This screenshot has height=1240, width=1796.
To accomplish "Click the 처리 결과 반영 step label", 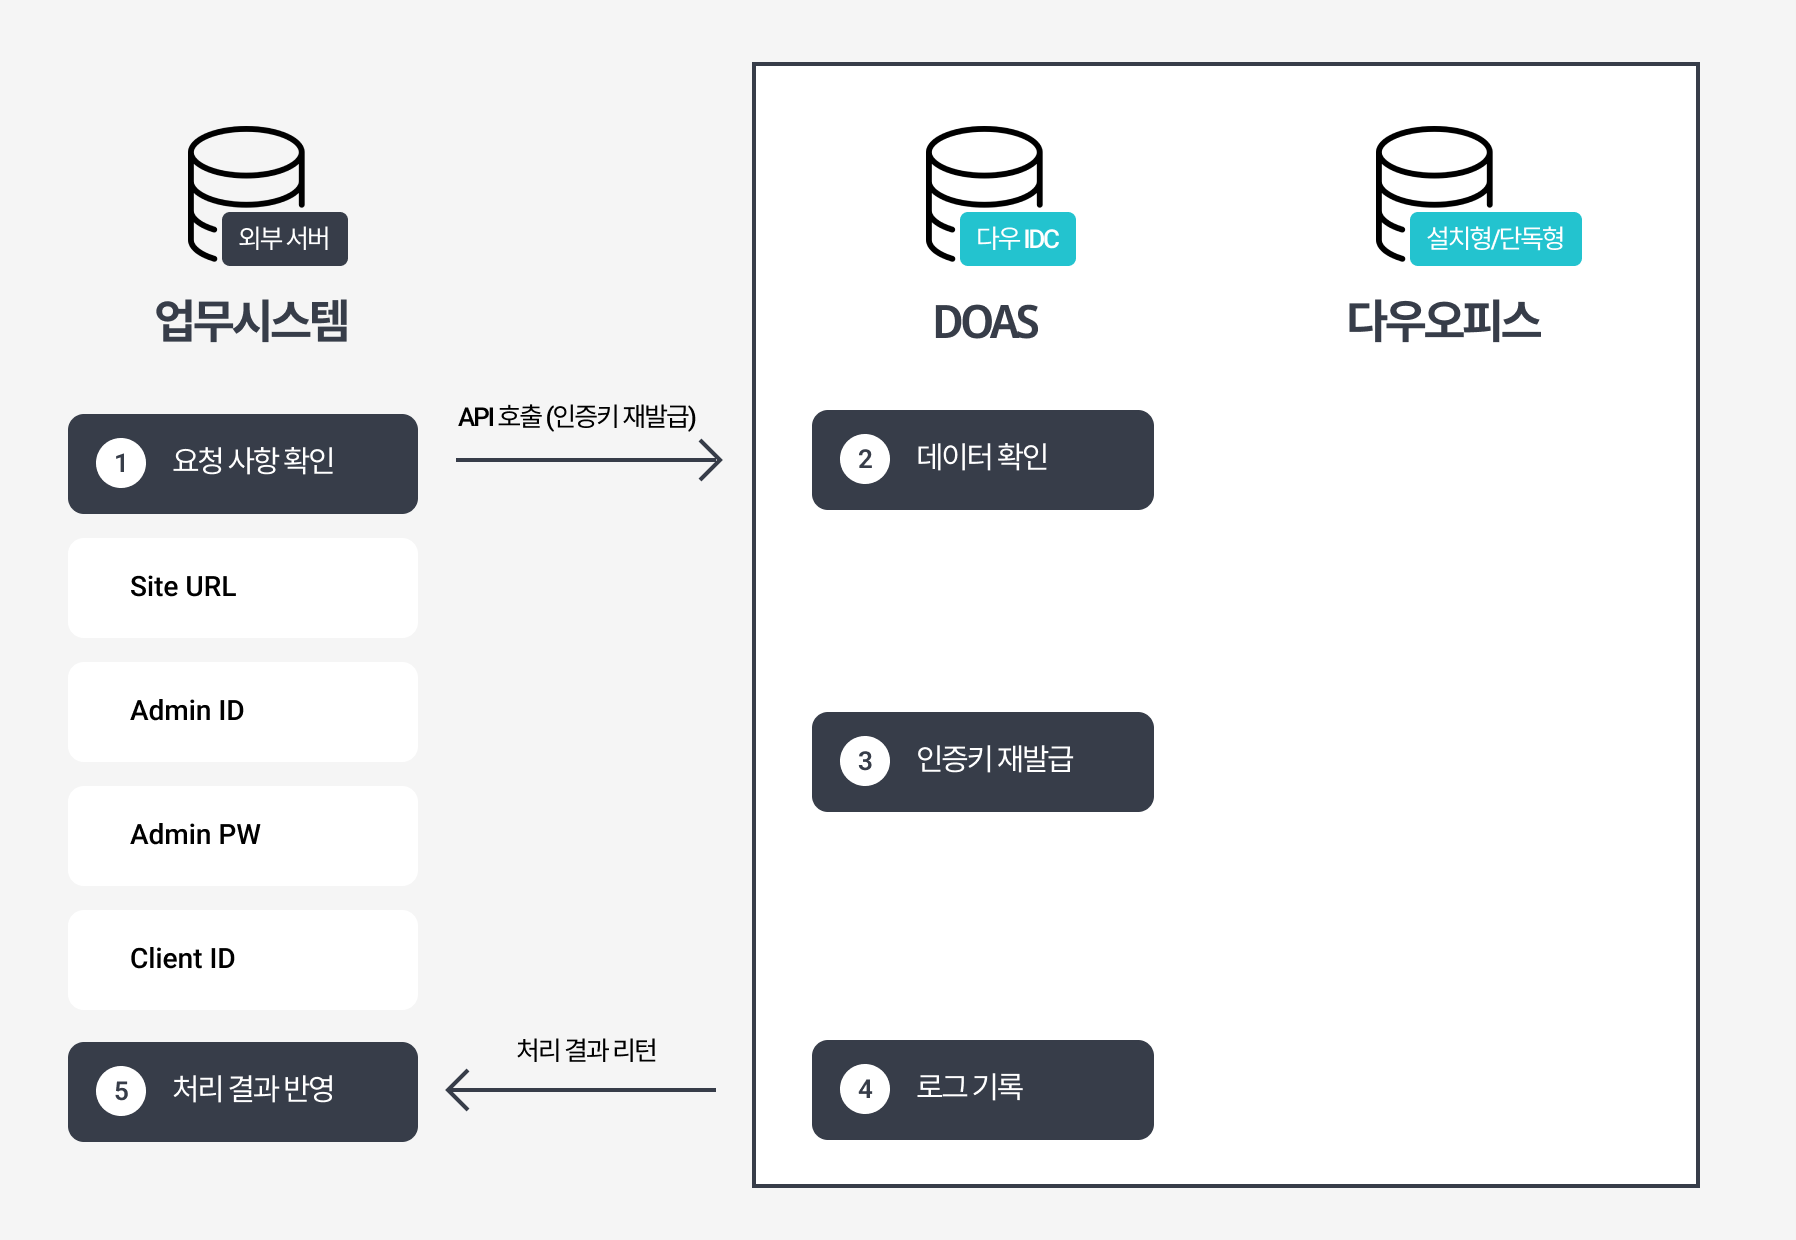I will (253, 1090).
